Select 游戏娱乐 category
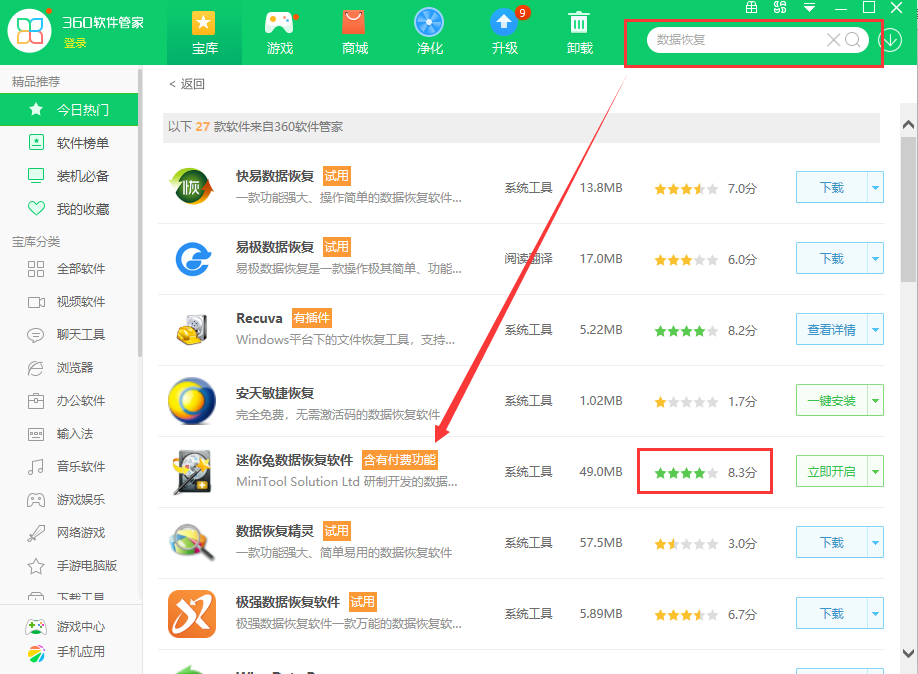The image size is (918, 674). [x=69, y=499]
